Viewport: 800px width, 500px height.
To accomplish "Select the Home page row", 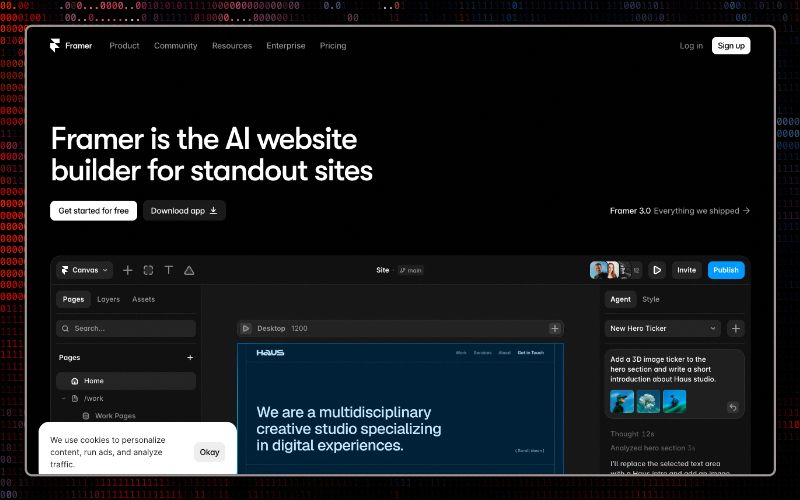I will 126,381.
